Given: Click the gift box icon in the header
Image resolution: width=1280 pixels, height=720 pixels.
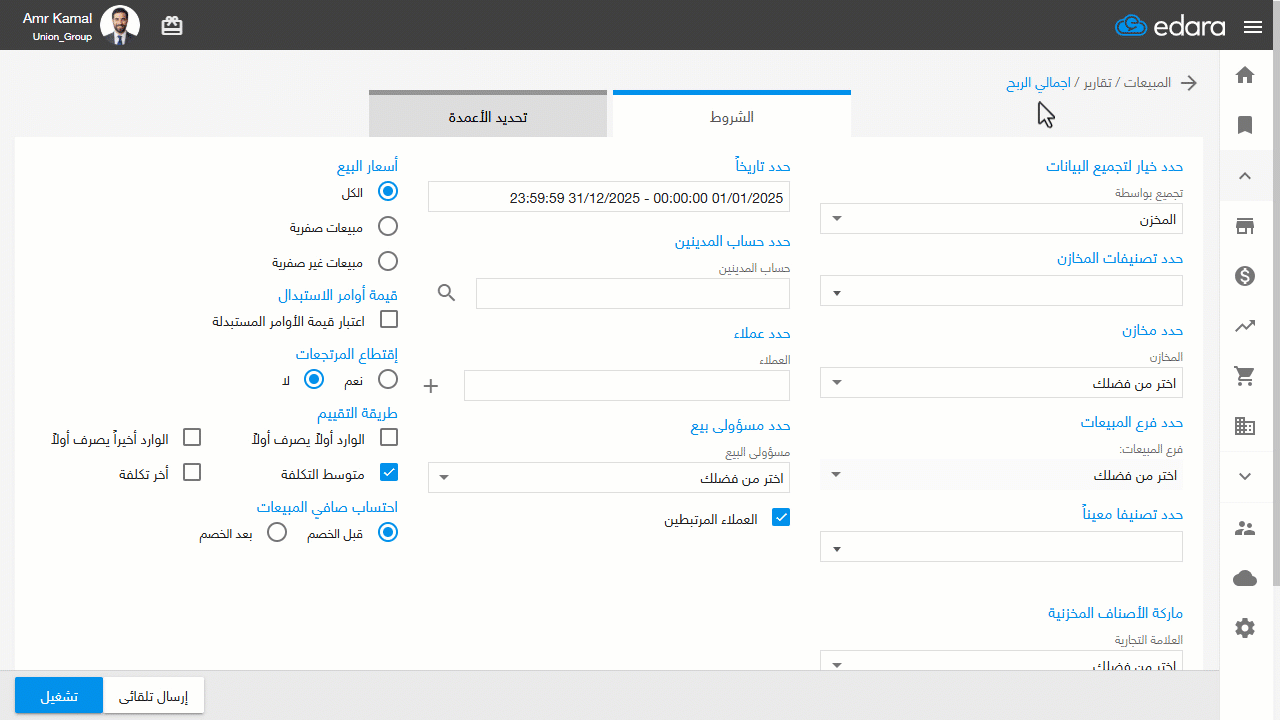Looking at the screenshot, I should [x=172, y=26].
